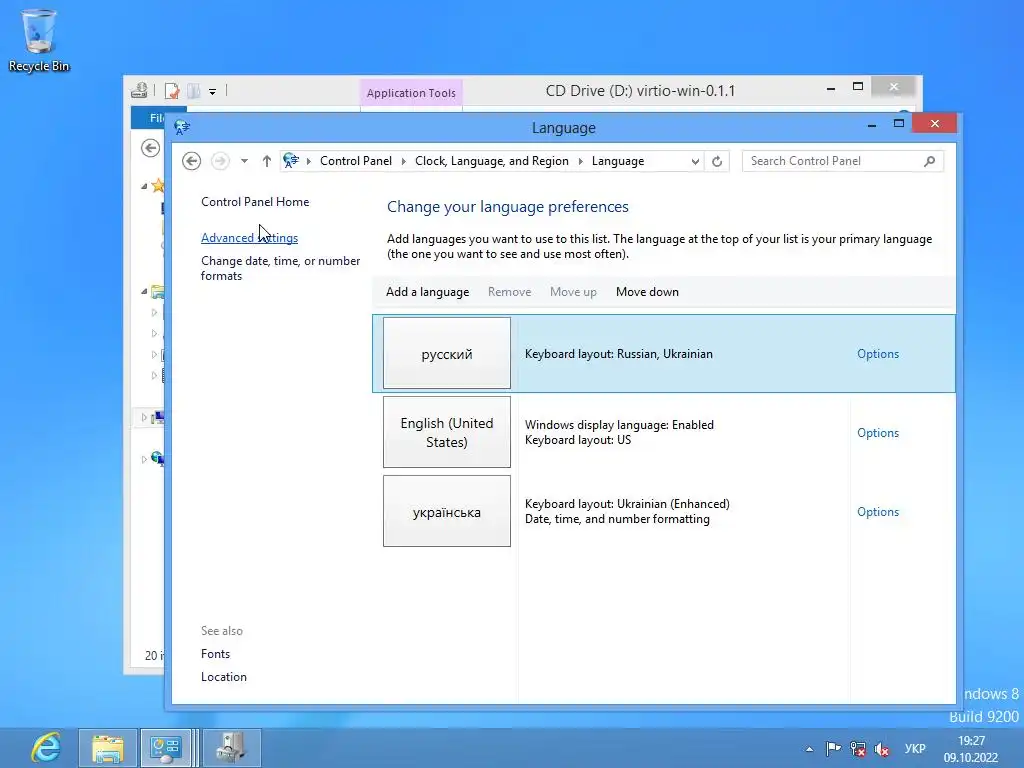Open Advanced settings link
Screen dimensions: 1024x768
249,238
